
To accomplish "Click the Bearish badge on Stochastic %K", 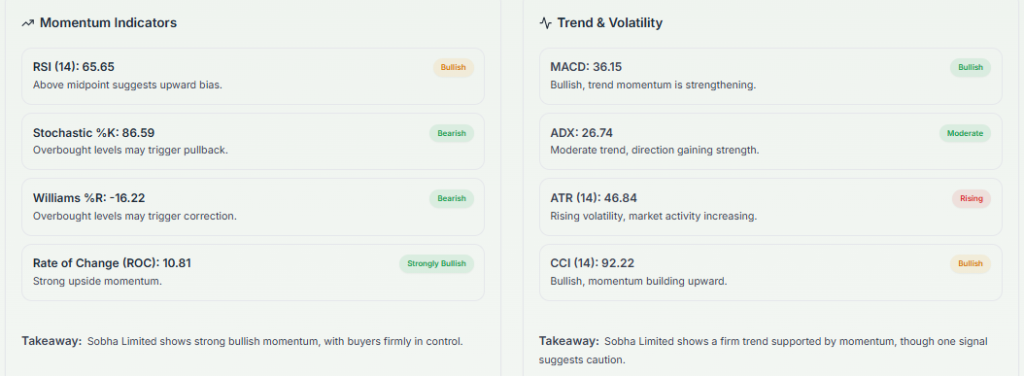I will tap(452, 133).
